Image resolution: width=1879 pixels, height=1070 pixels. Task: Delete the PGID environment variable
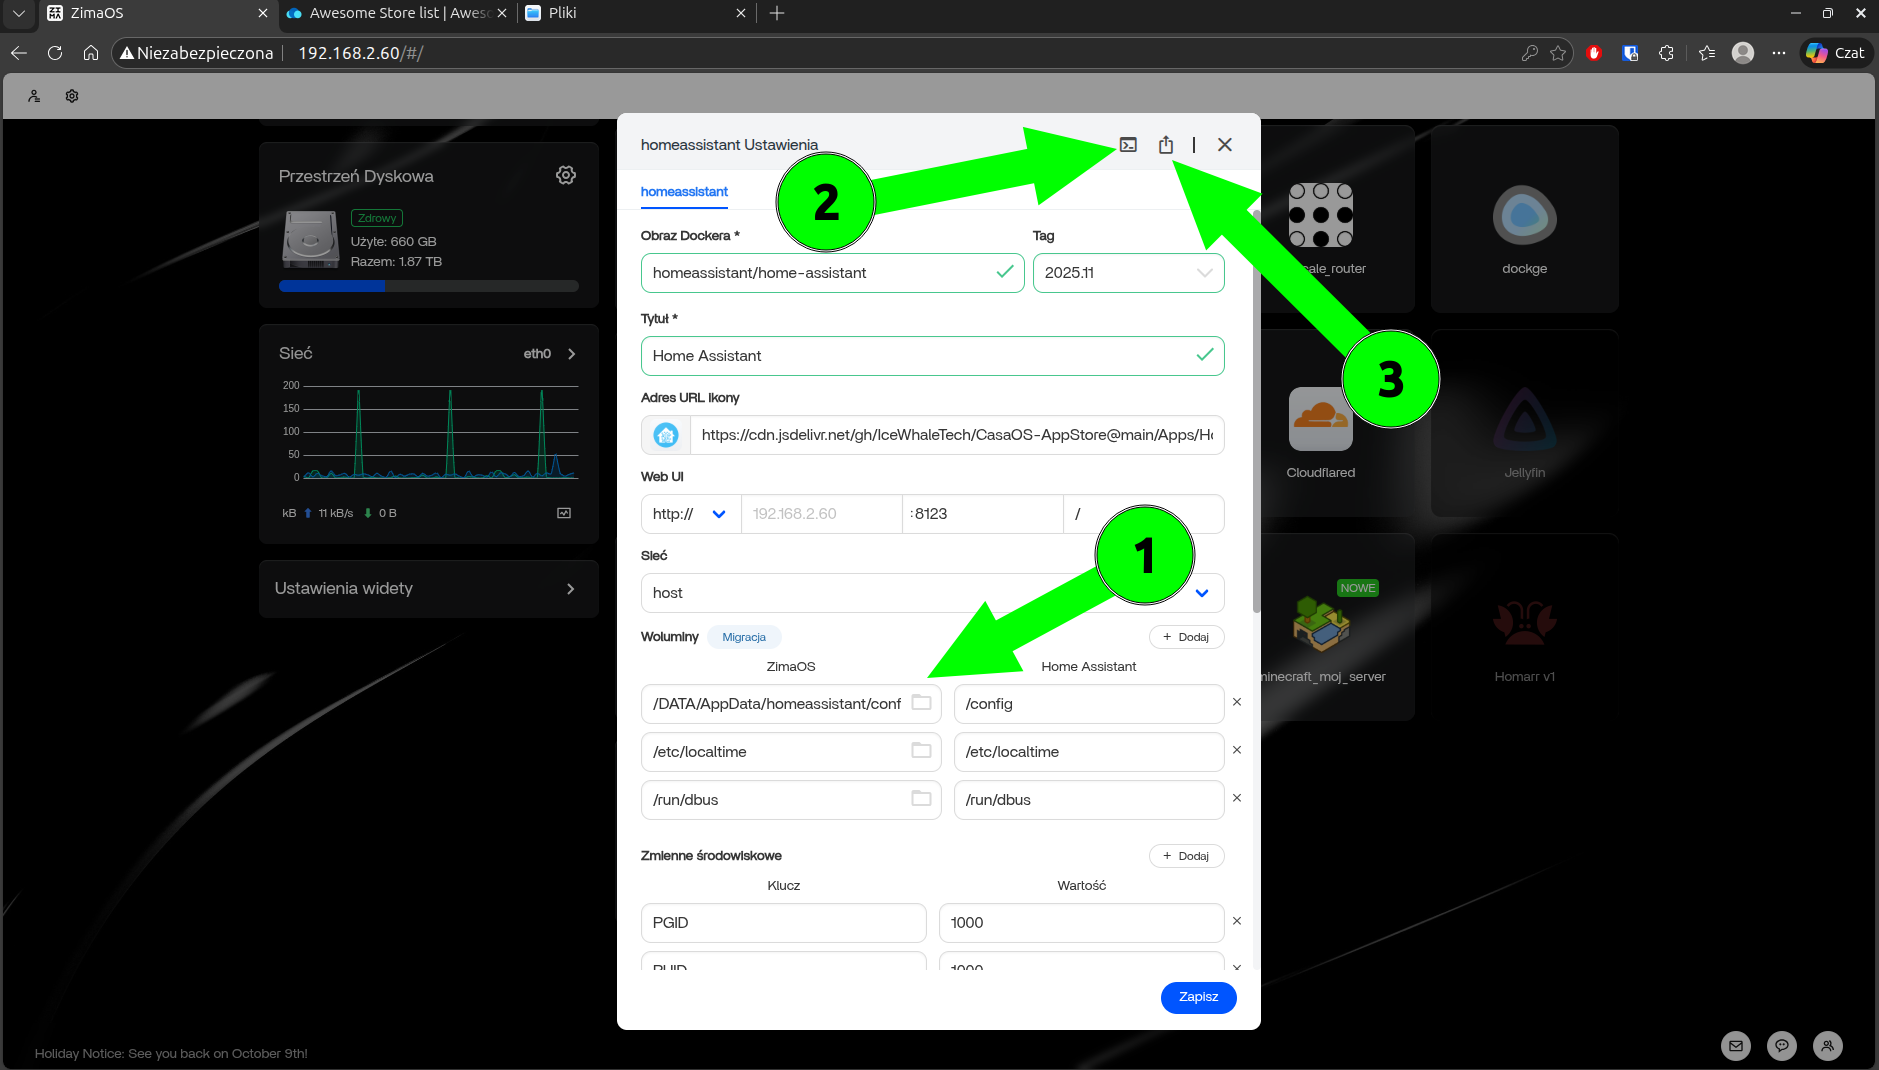coord(1237,921)
